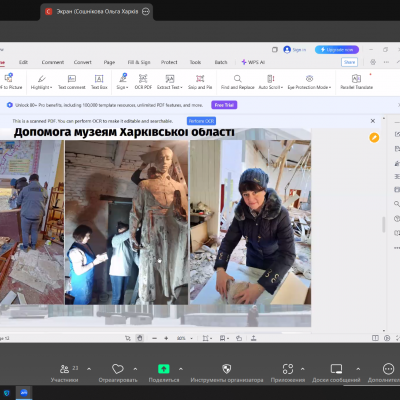The height and width of the screenshot is (400, 400).
Task: Click the Free Trial button
Action: coord(224,105)
